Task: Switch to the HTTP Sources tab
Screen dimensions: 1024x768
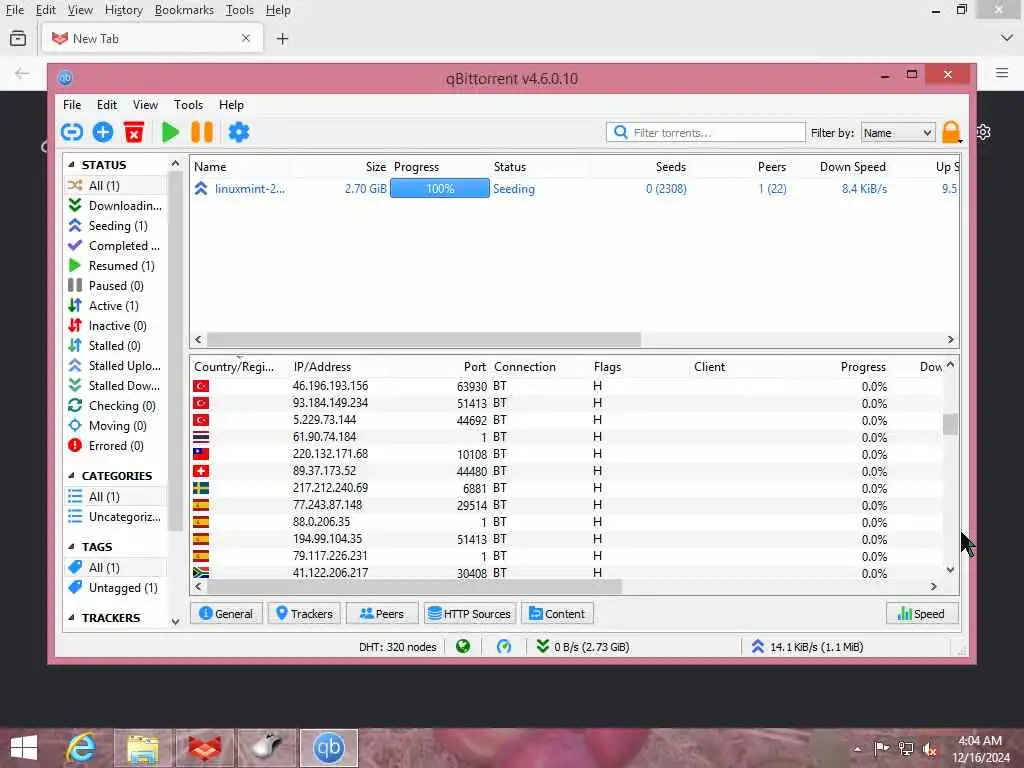Action: [x=470, y=614]
